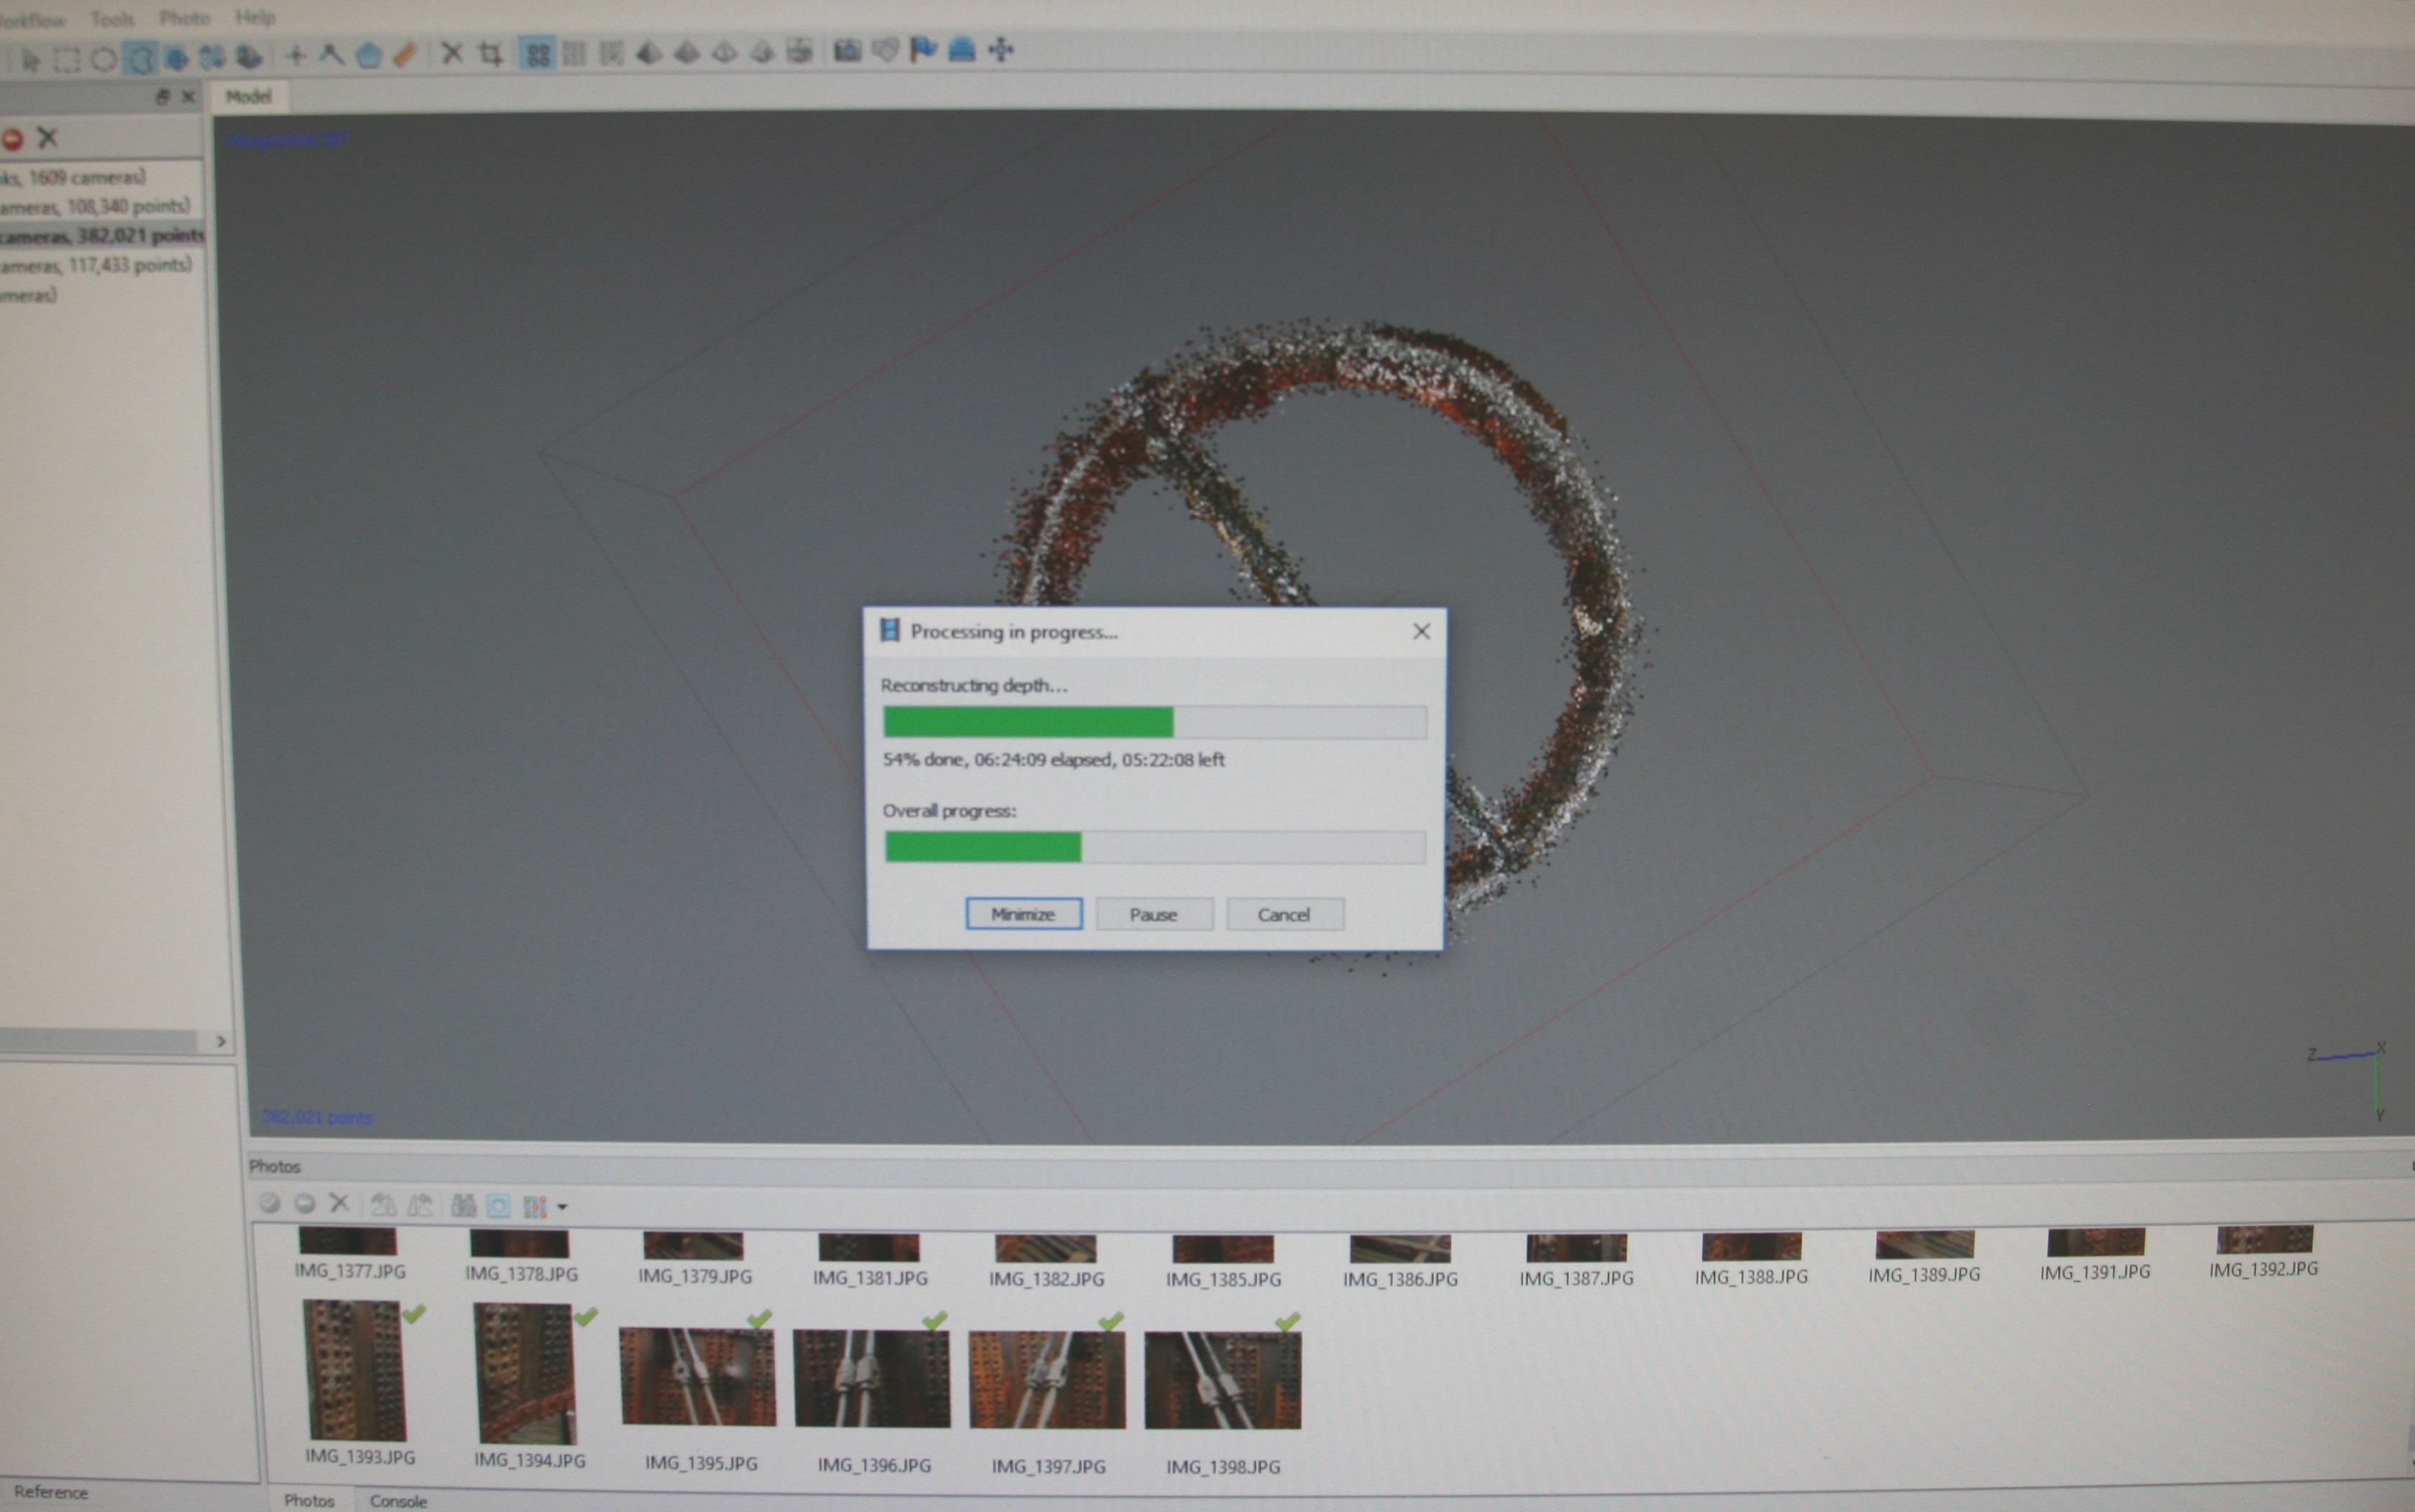Expand the workspace panel scroll right arrow
The width and height of the screenshot is (2415, 1512).
click(x=221, y=1041)
